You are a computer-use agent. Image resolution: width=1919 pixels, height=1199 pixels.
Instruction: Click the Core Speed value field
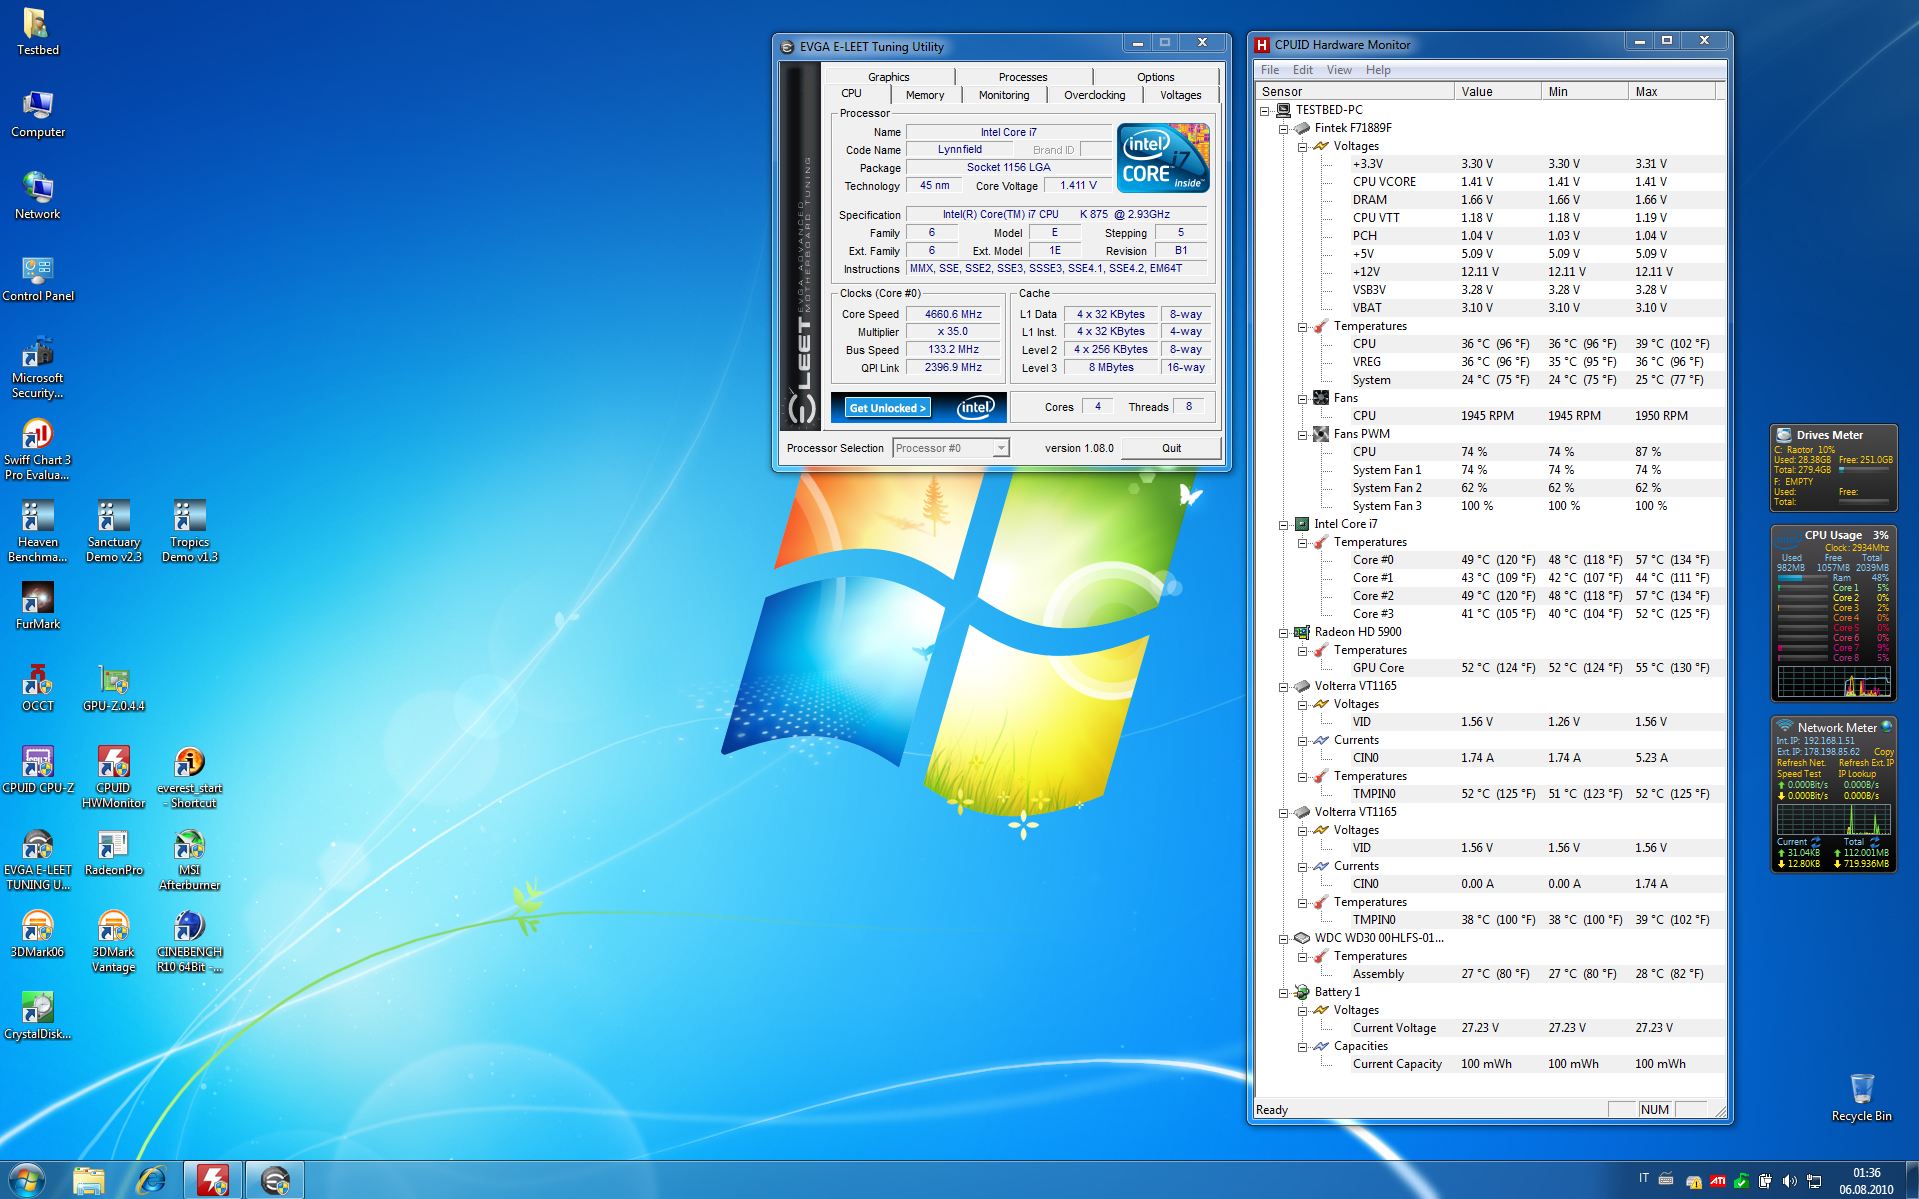[953, 314]
